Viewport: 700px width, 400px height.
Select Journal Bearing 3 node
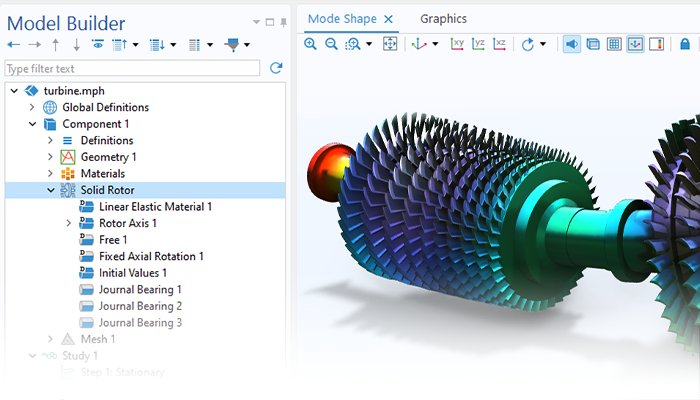(x=140, y=322)
